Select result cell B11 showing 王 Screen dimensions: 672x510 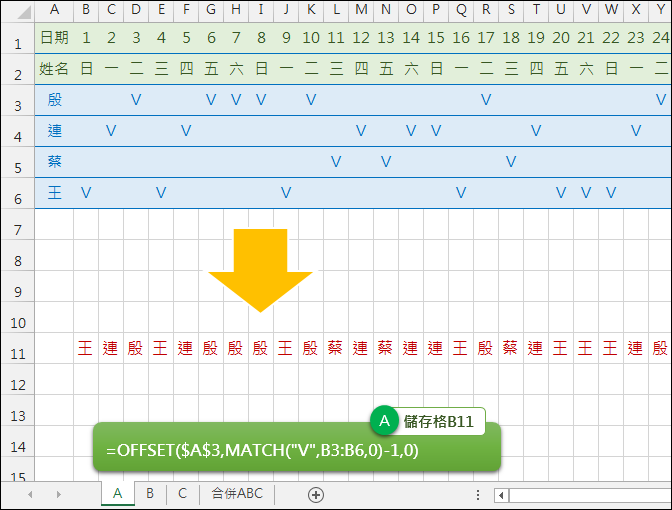pos(86,348)
